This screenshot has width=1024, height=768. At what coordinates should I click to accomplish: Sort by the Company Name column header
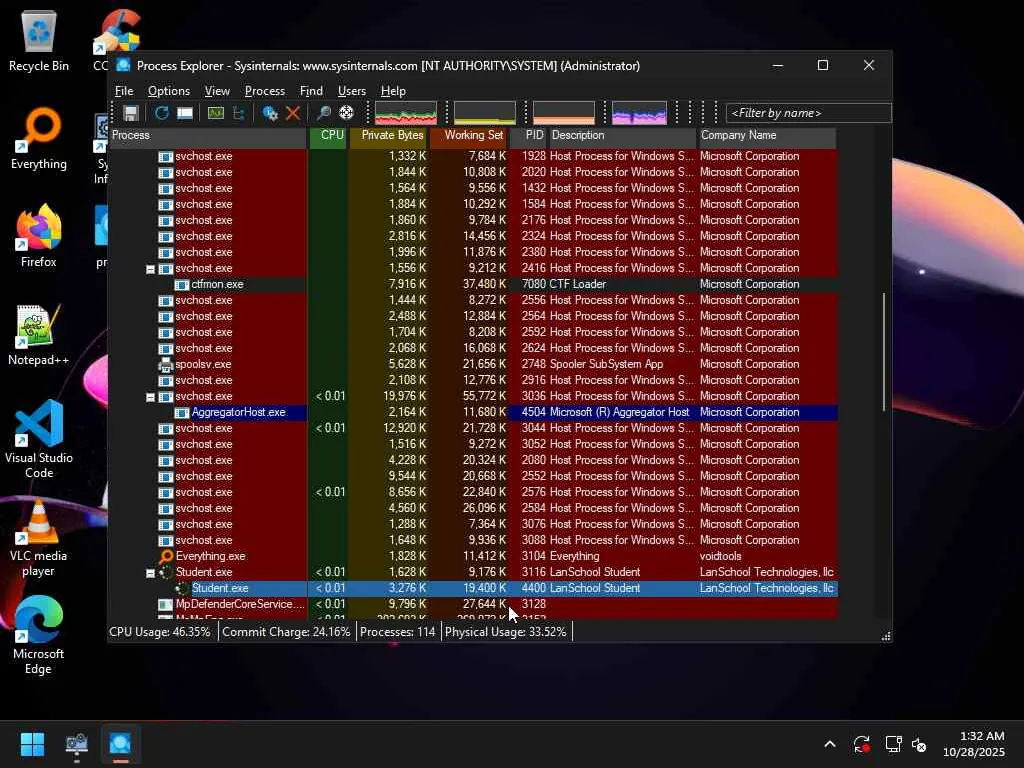767,136
